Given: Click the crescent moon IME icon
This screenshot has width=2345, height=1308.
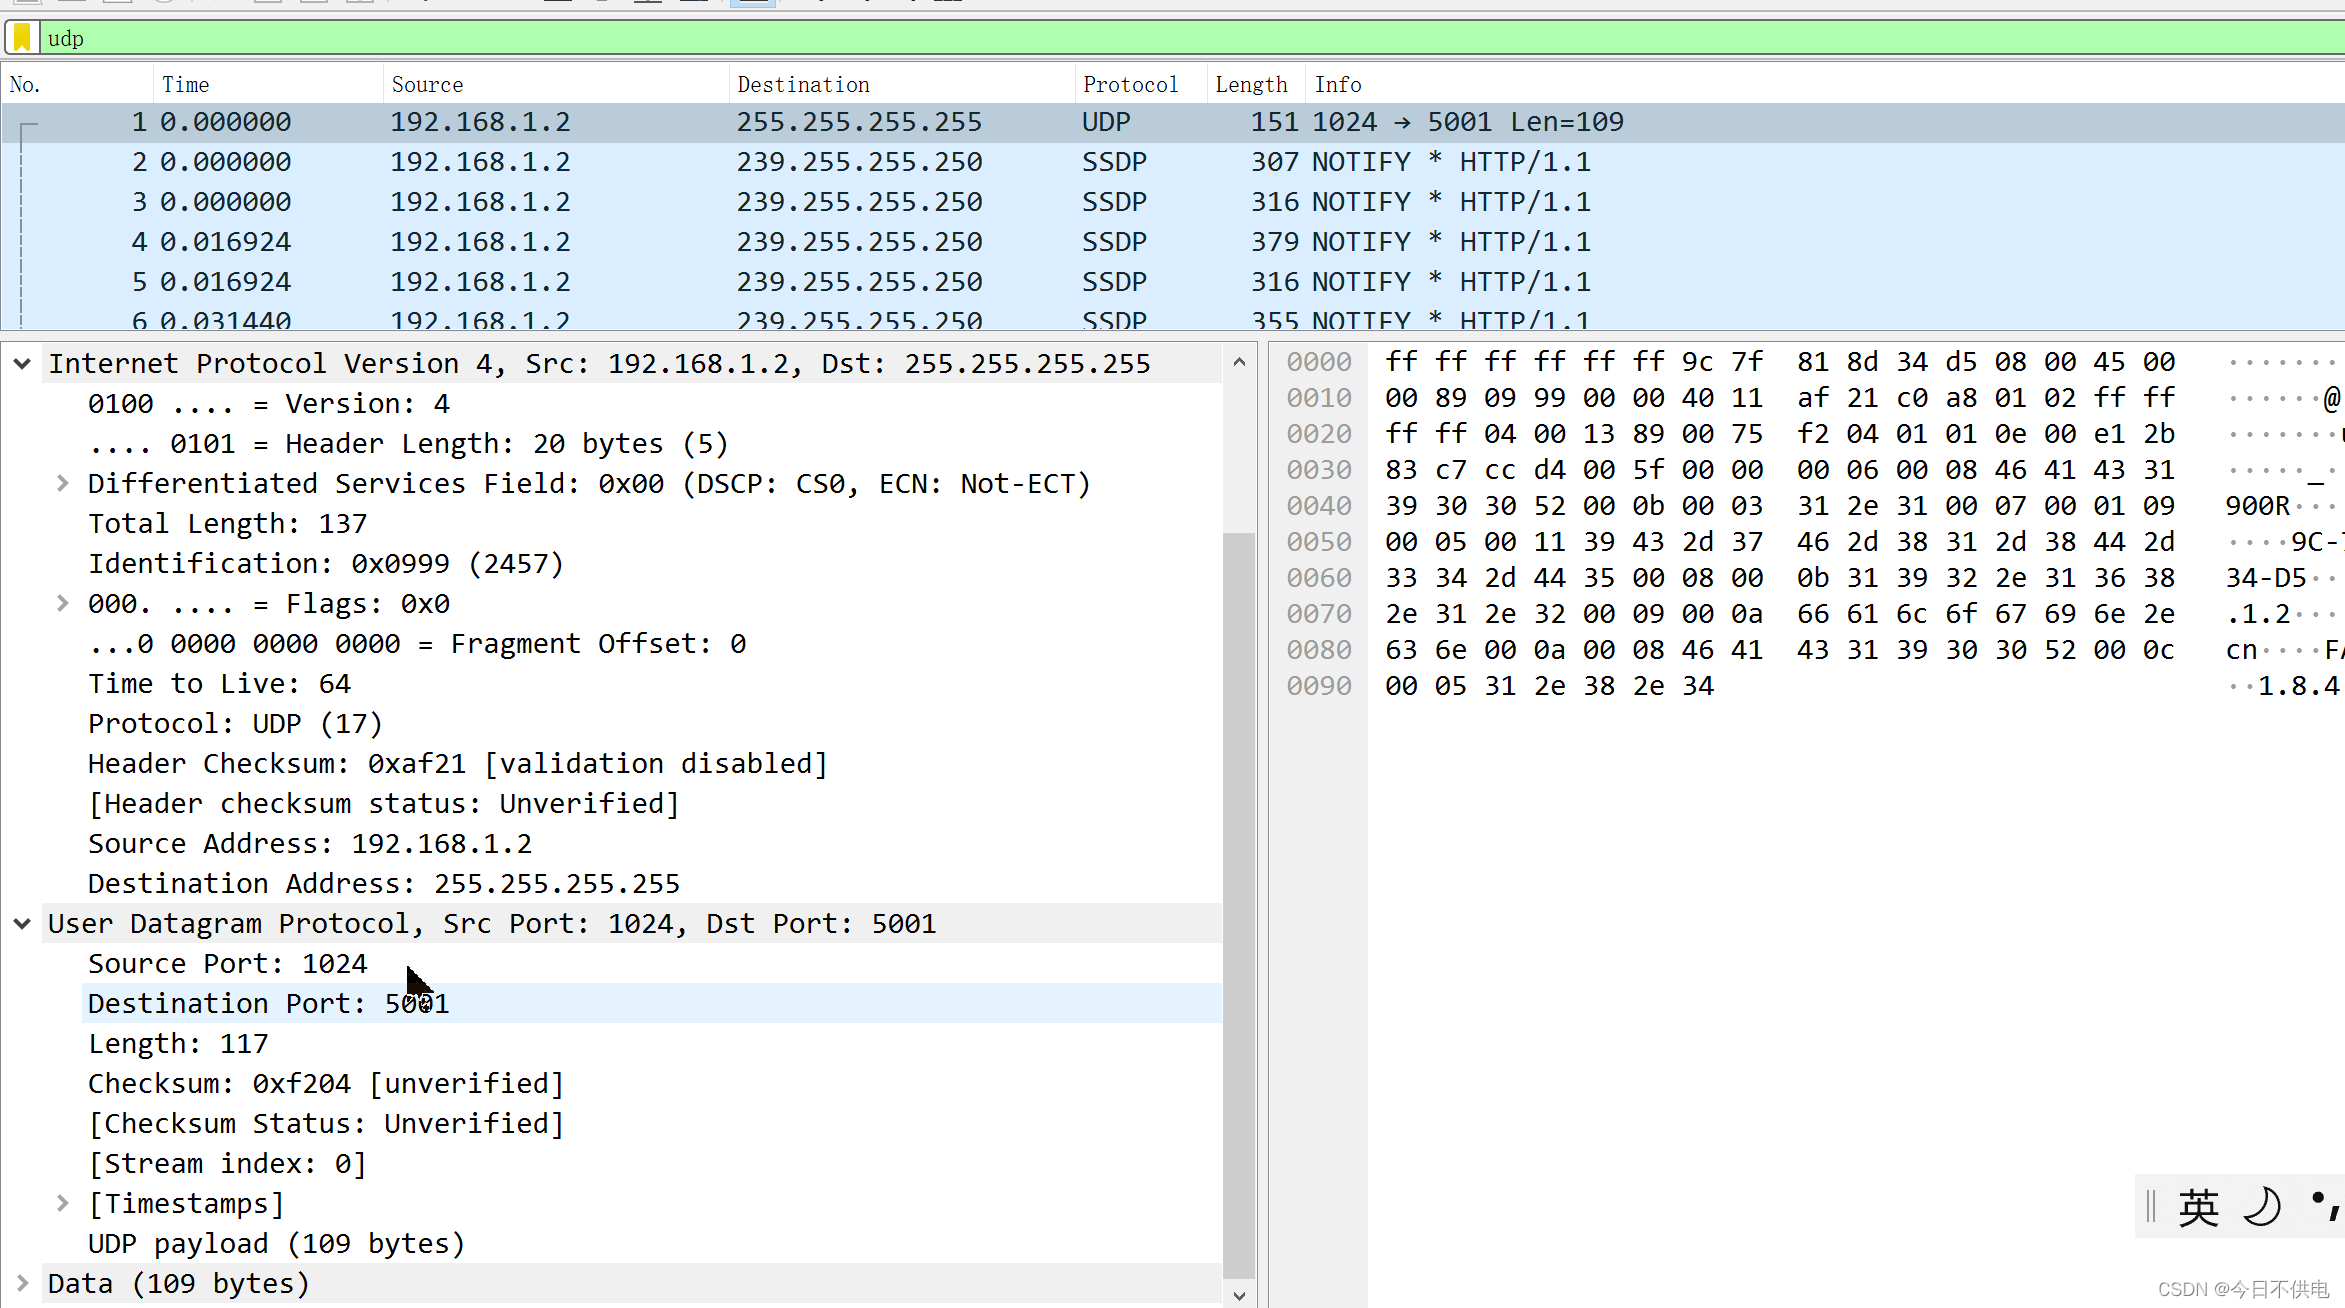Looking at the screenshot, I should (2262, 1206).
